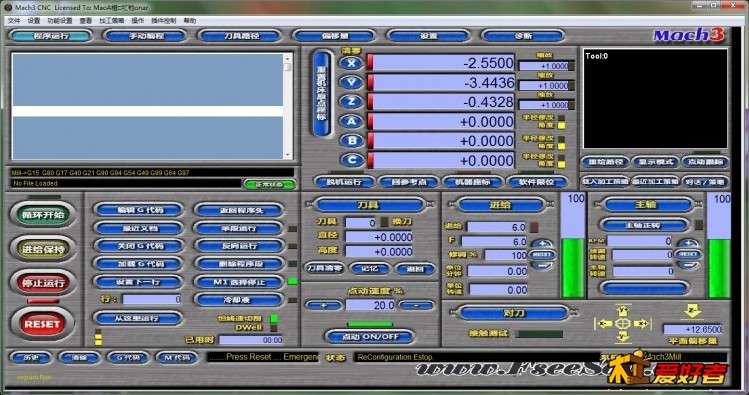Increase spindle speed with the plus button
Image resolution: width=749 pixels, height=395 pixels.
[688, 244]
